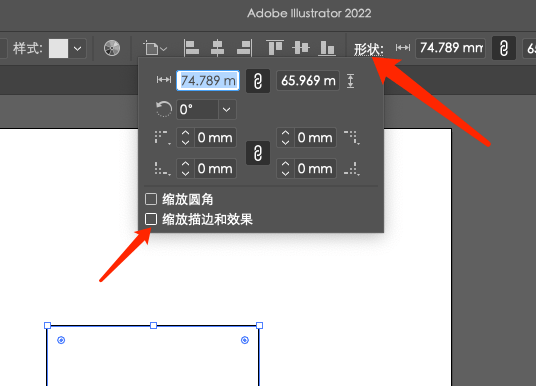Click the bottom-left corner radius stepper
The height and width of the screenshot is (386, 536).
click(x=185, y=169)
